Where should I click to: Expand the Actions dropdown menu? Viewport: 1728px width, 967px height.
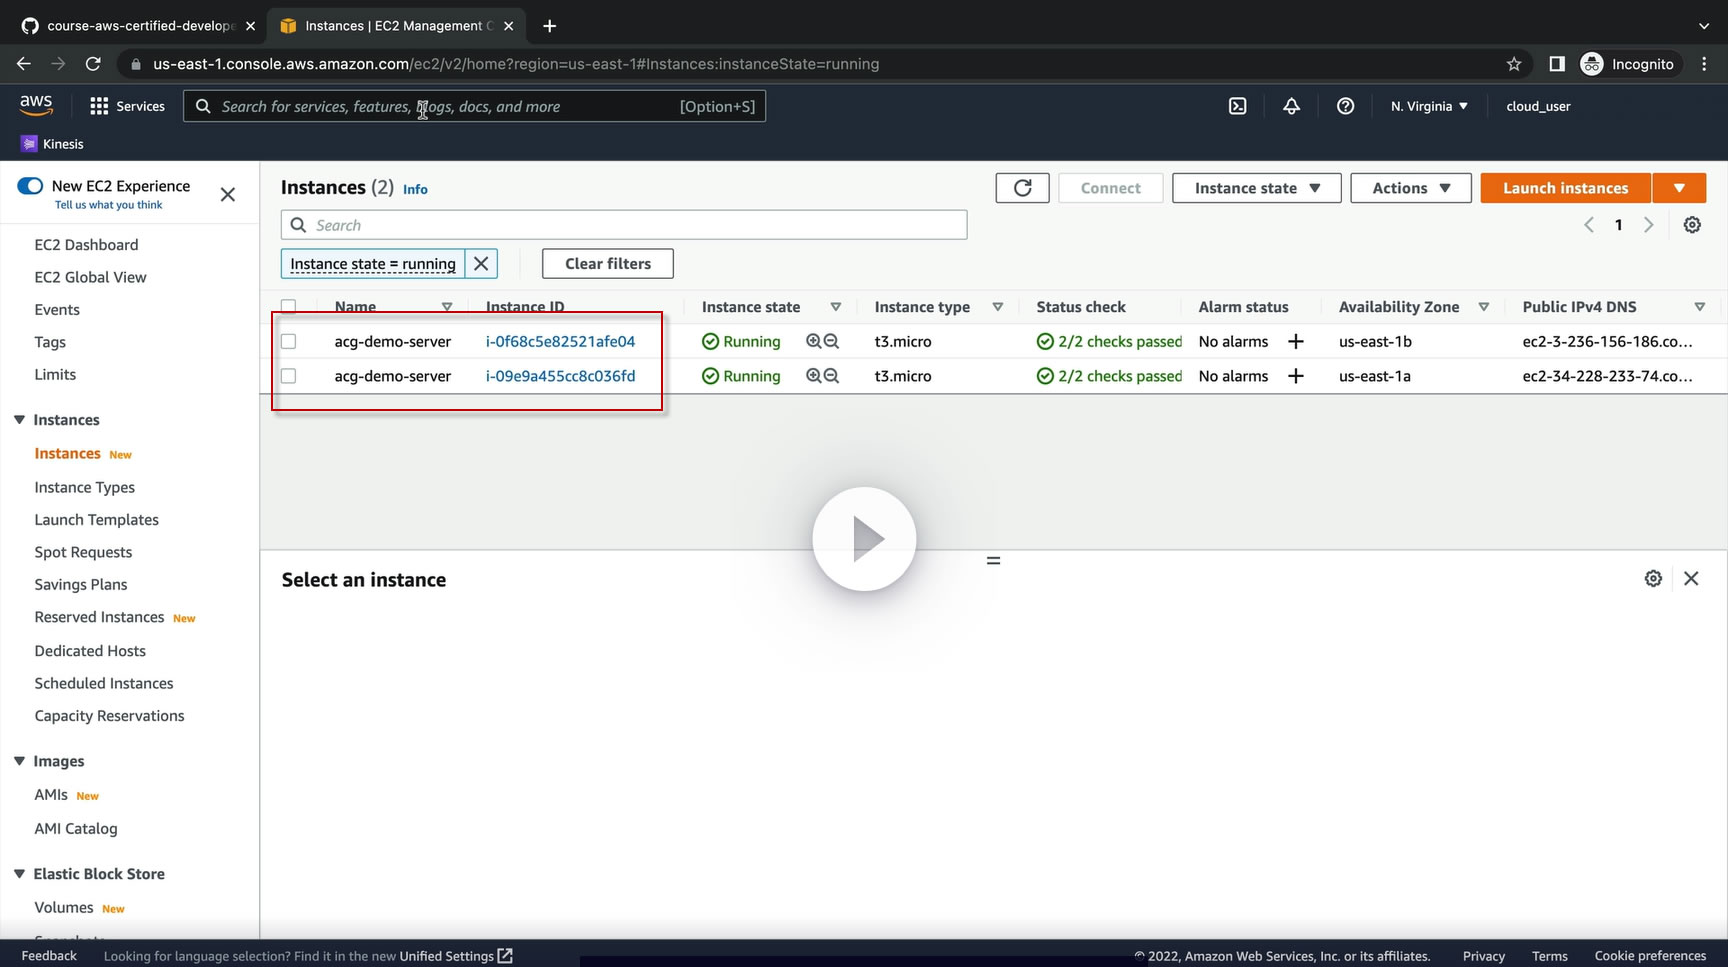pos(1410,188)
